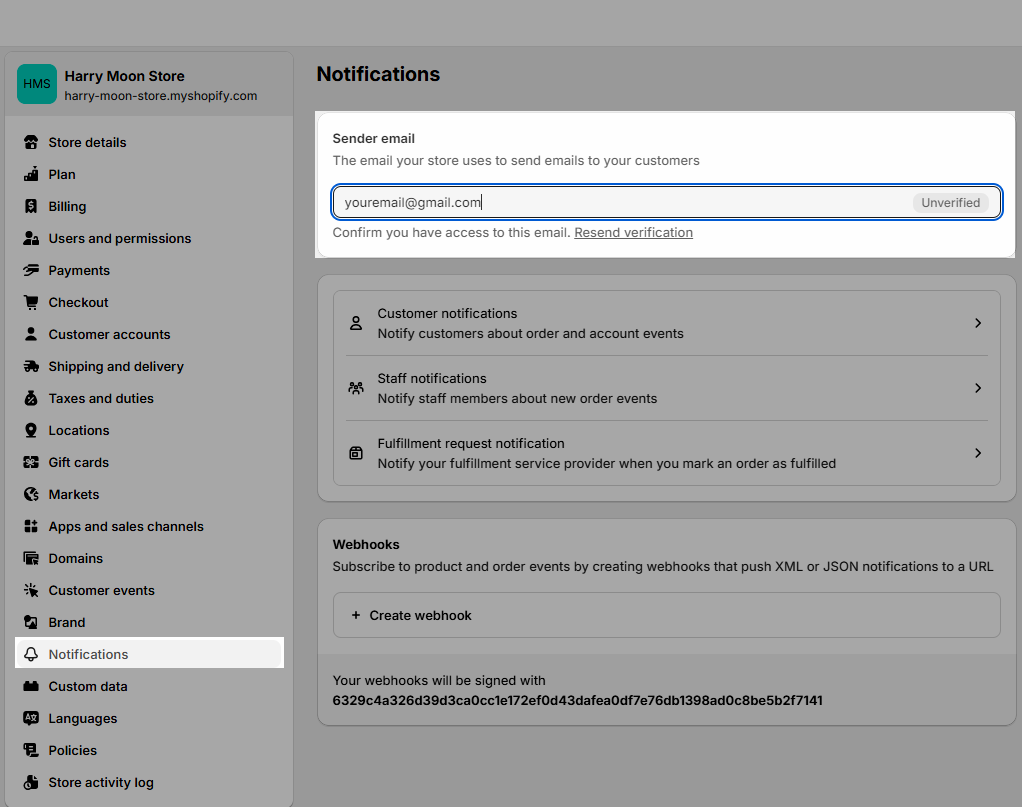Open Apps and sales channels

(149, 525)
